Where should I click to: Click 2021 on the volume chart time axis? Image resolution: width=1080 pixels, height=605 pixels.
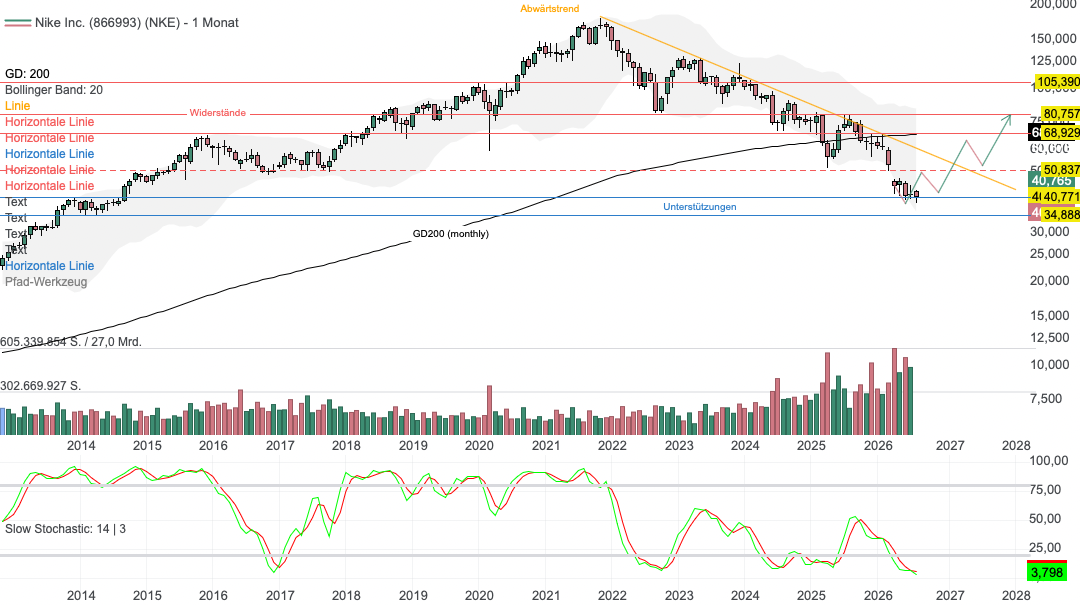[x=546, y=446]
